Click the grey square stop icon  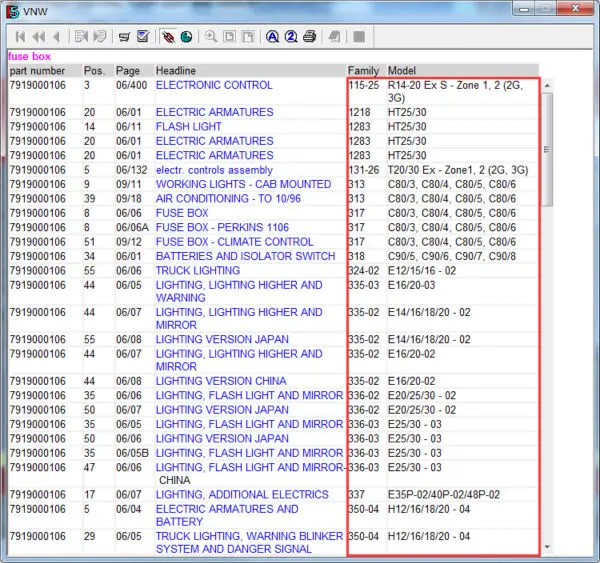click(x=359, y=37)
